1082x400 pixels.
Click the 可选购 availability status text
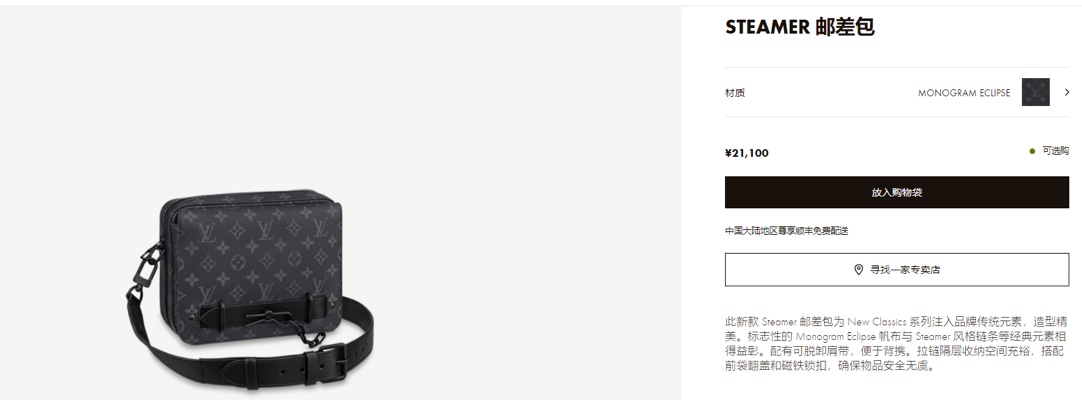pyautogui.click(x=1055, y=151)
